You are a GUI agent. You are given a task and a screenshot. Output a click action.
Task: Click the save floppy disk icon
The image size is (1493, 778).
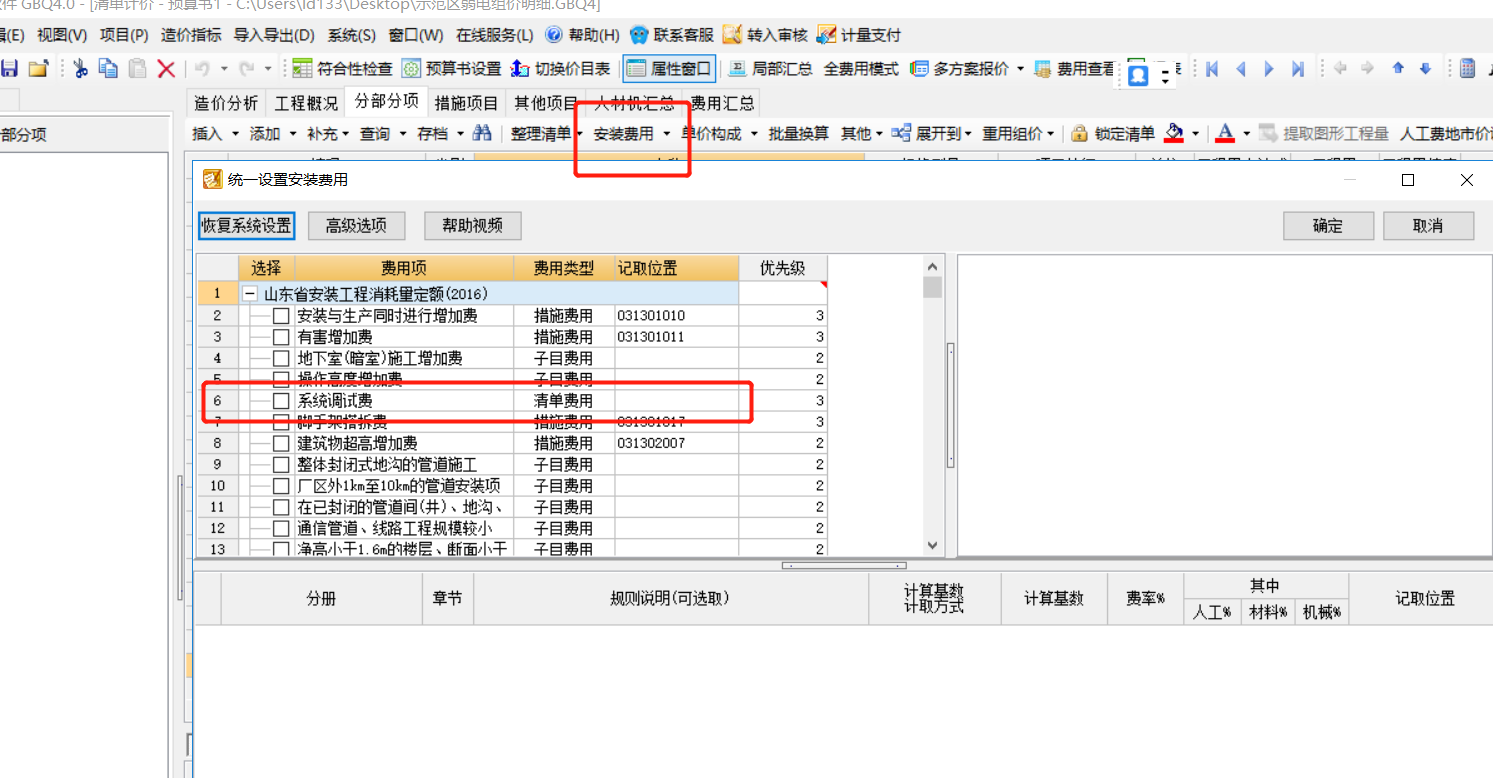tap(9, 69)
